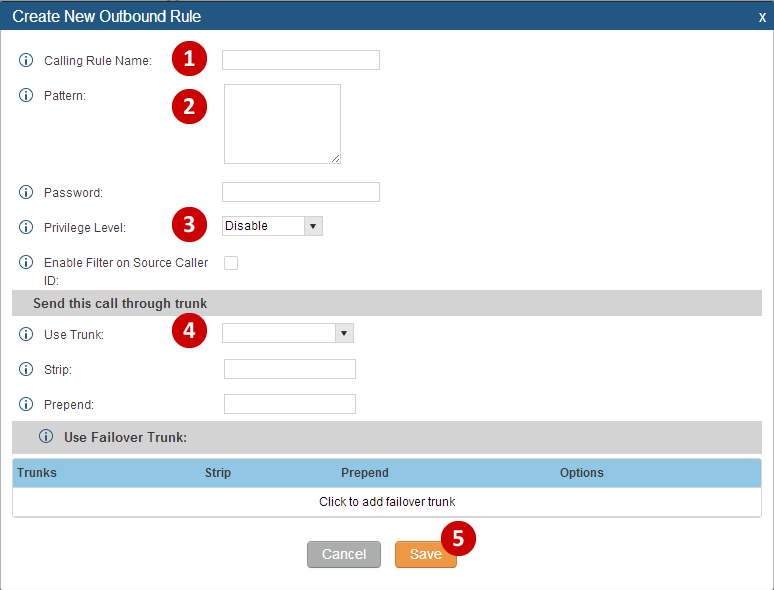Click info icon beside Password label

(x=26, y=192)
